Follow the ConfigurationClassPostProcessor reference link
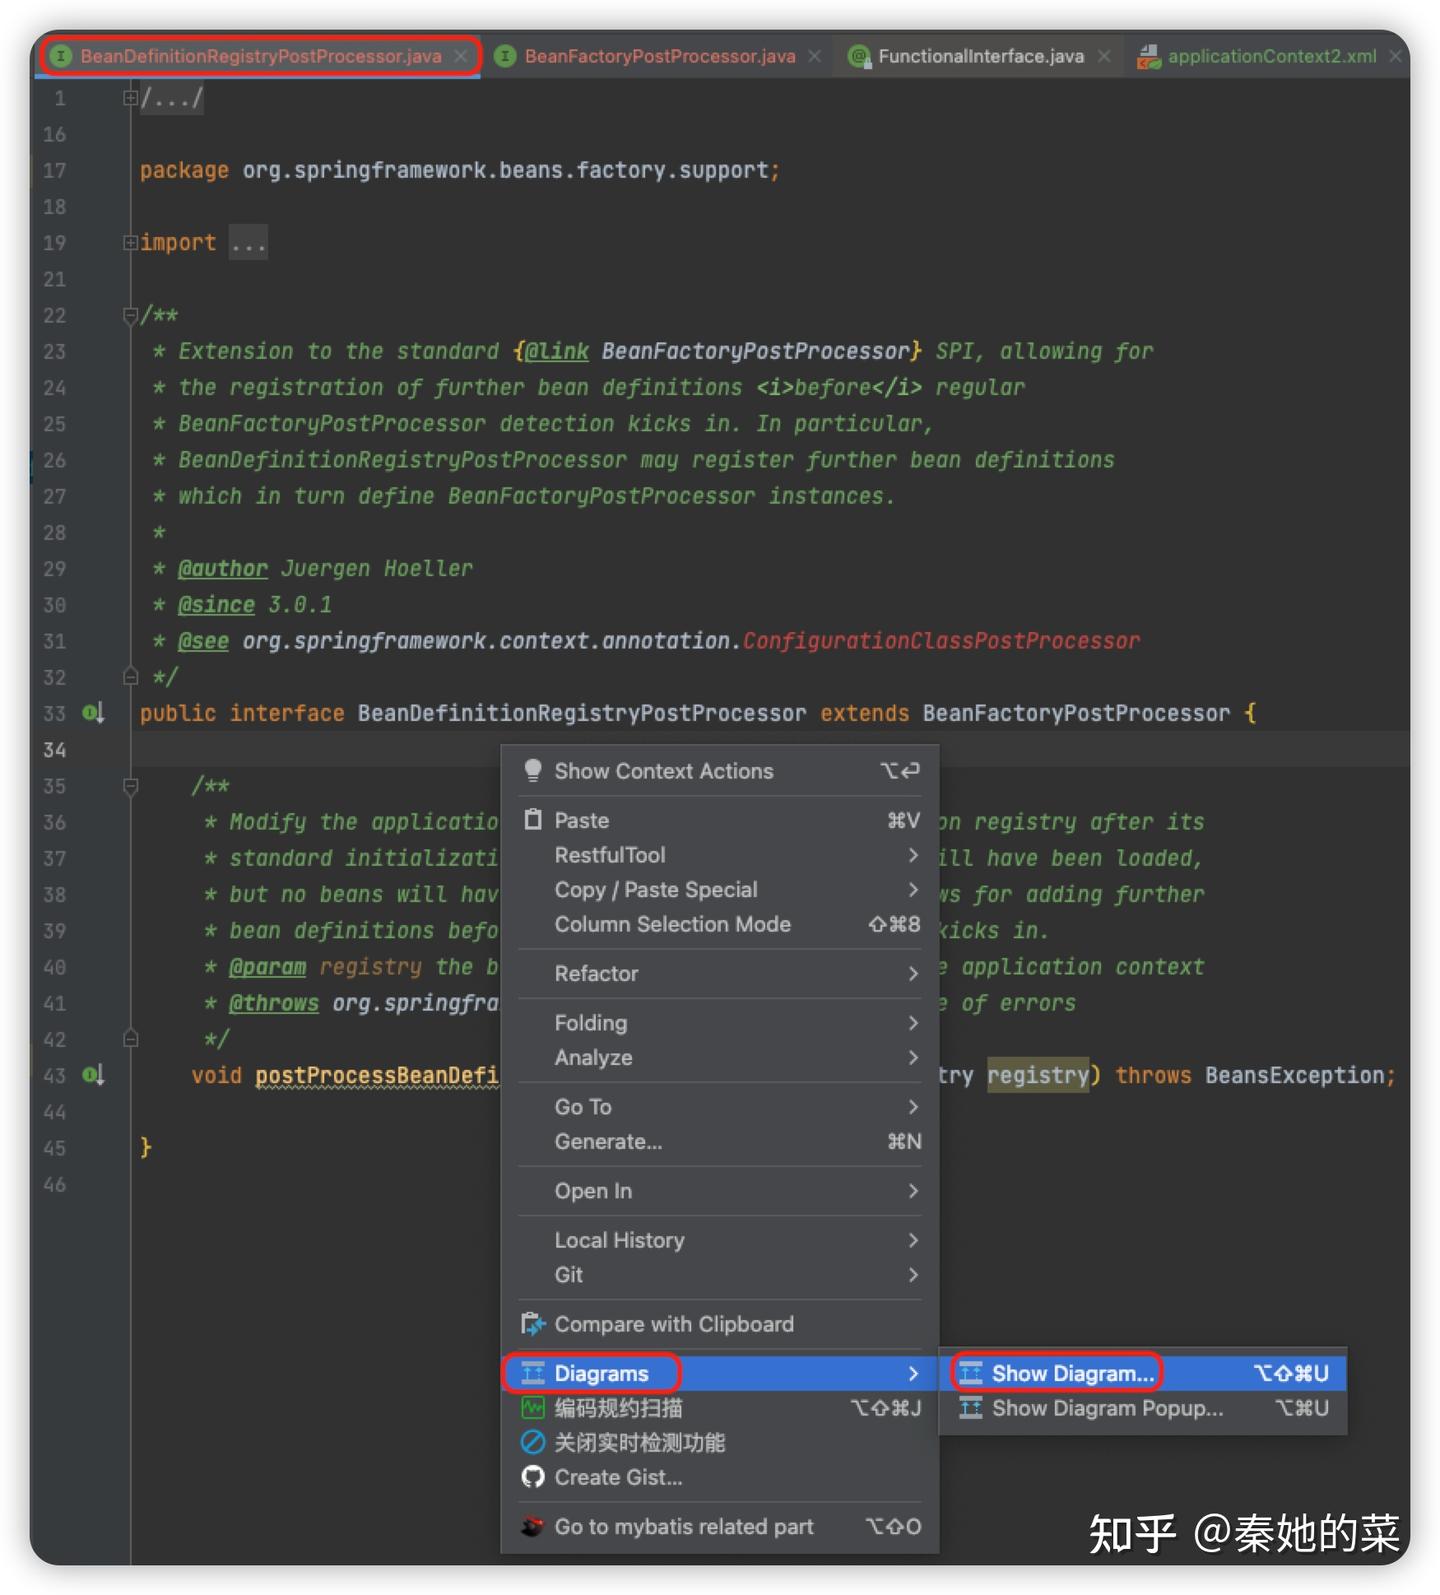 [x=940, y=641]
